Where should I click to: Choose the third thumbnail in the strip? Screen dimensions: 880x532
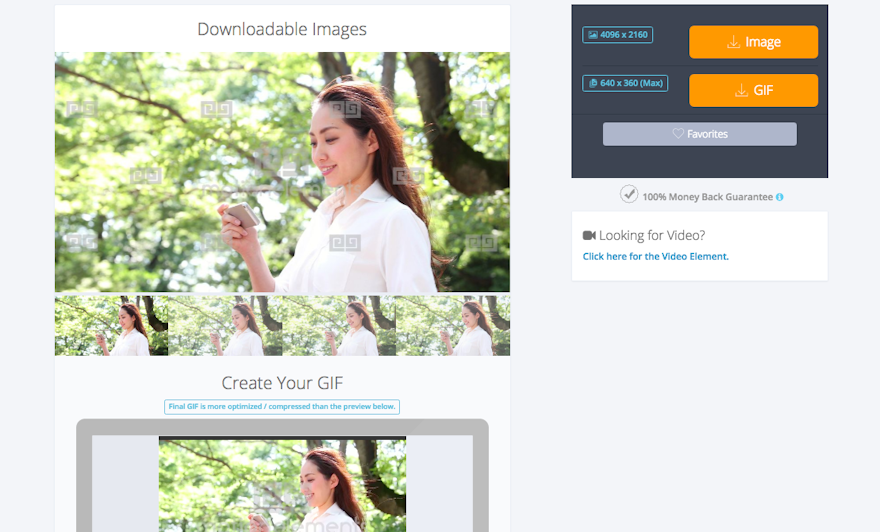click(x=339, y=326)
